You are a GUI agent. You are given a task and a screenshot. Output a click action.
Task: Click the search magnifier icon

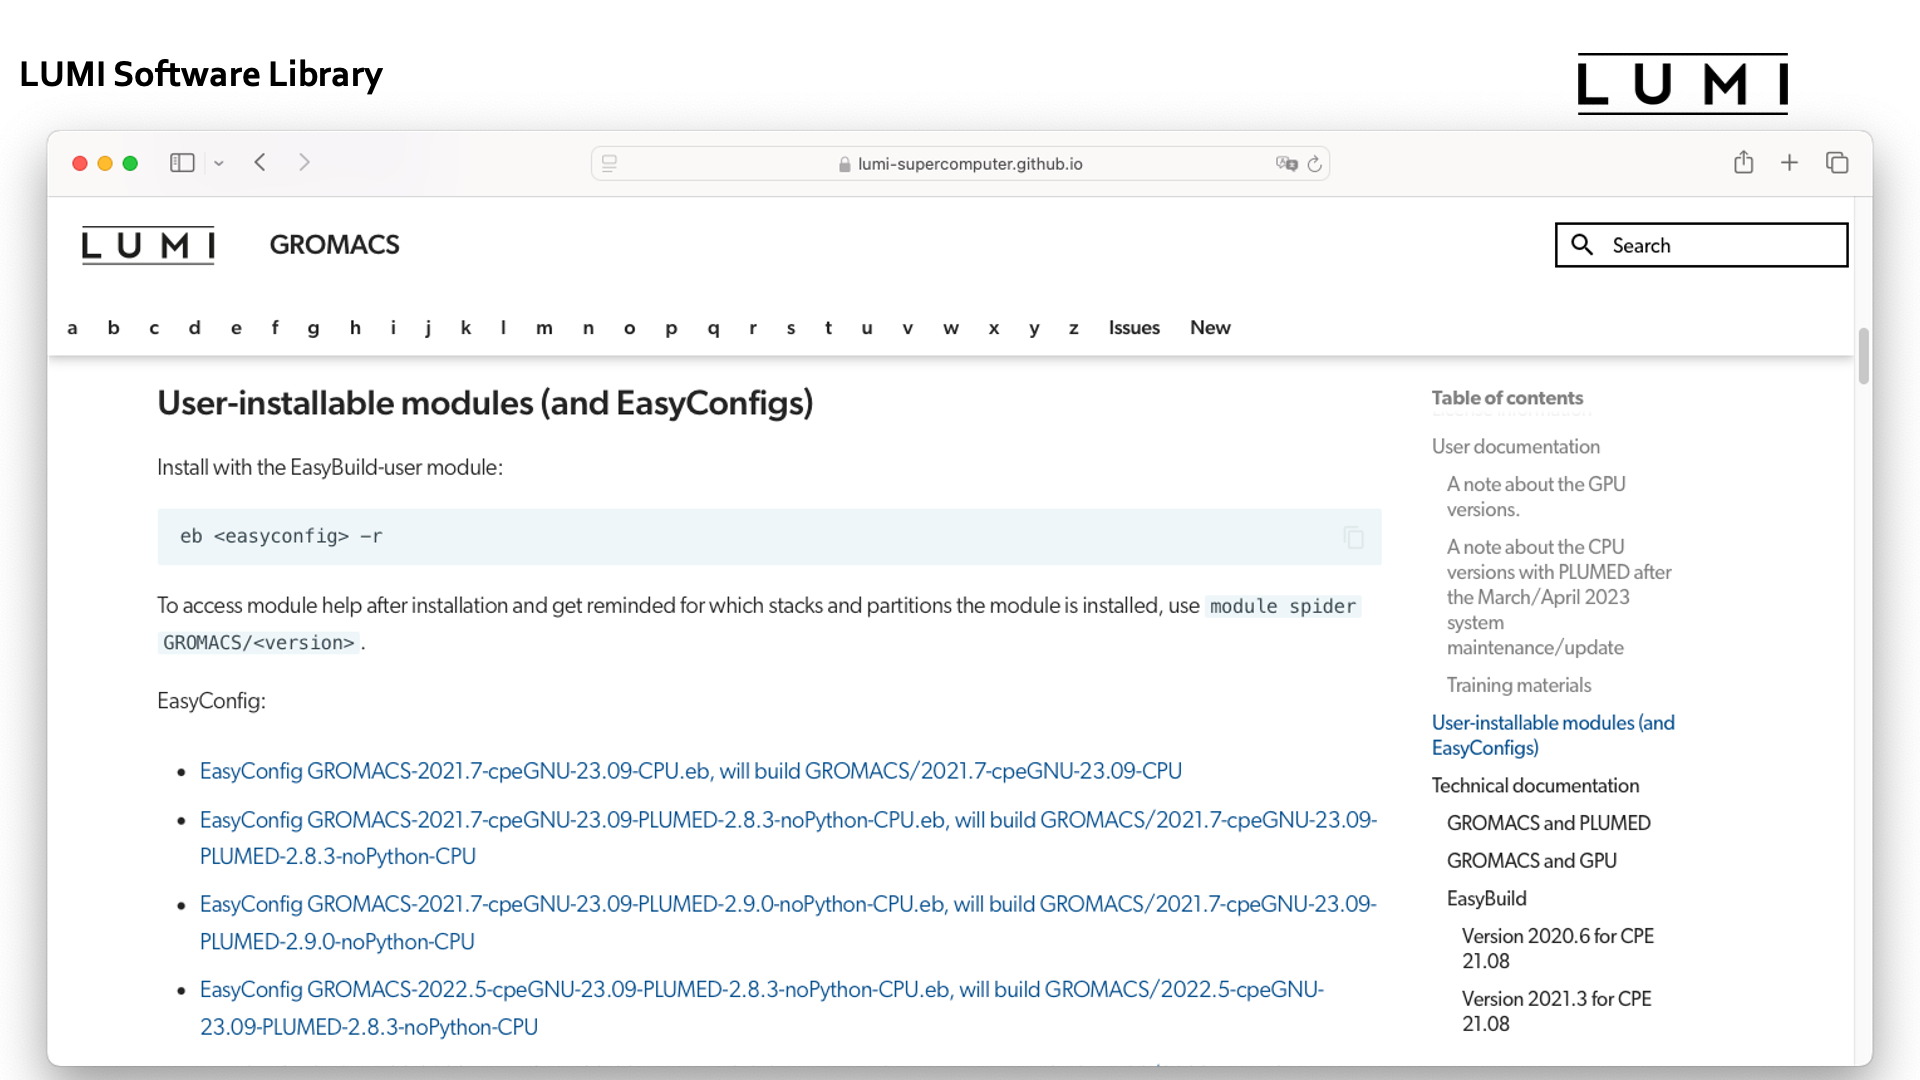tap(1582, 244)
